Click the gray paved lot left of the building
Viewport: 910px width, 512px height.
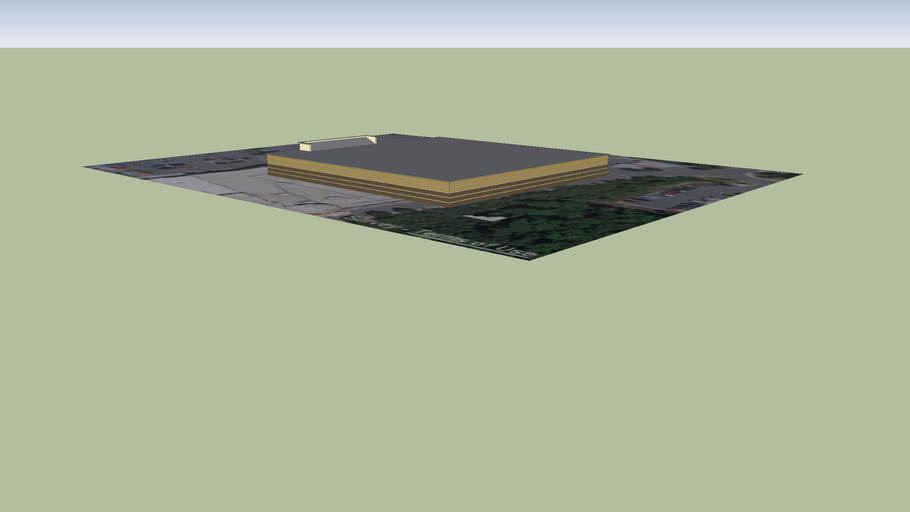(220, 183)
